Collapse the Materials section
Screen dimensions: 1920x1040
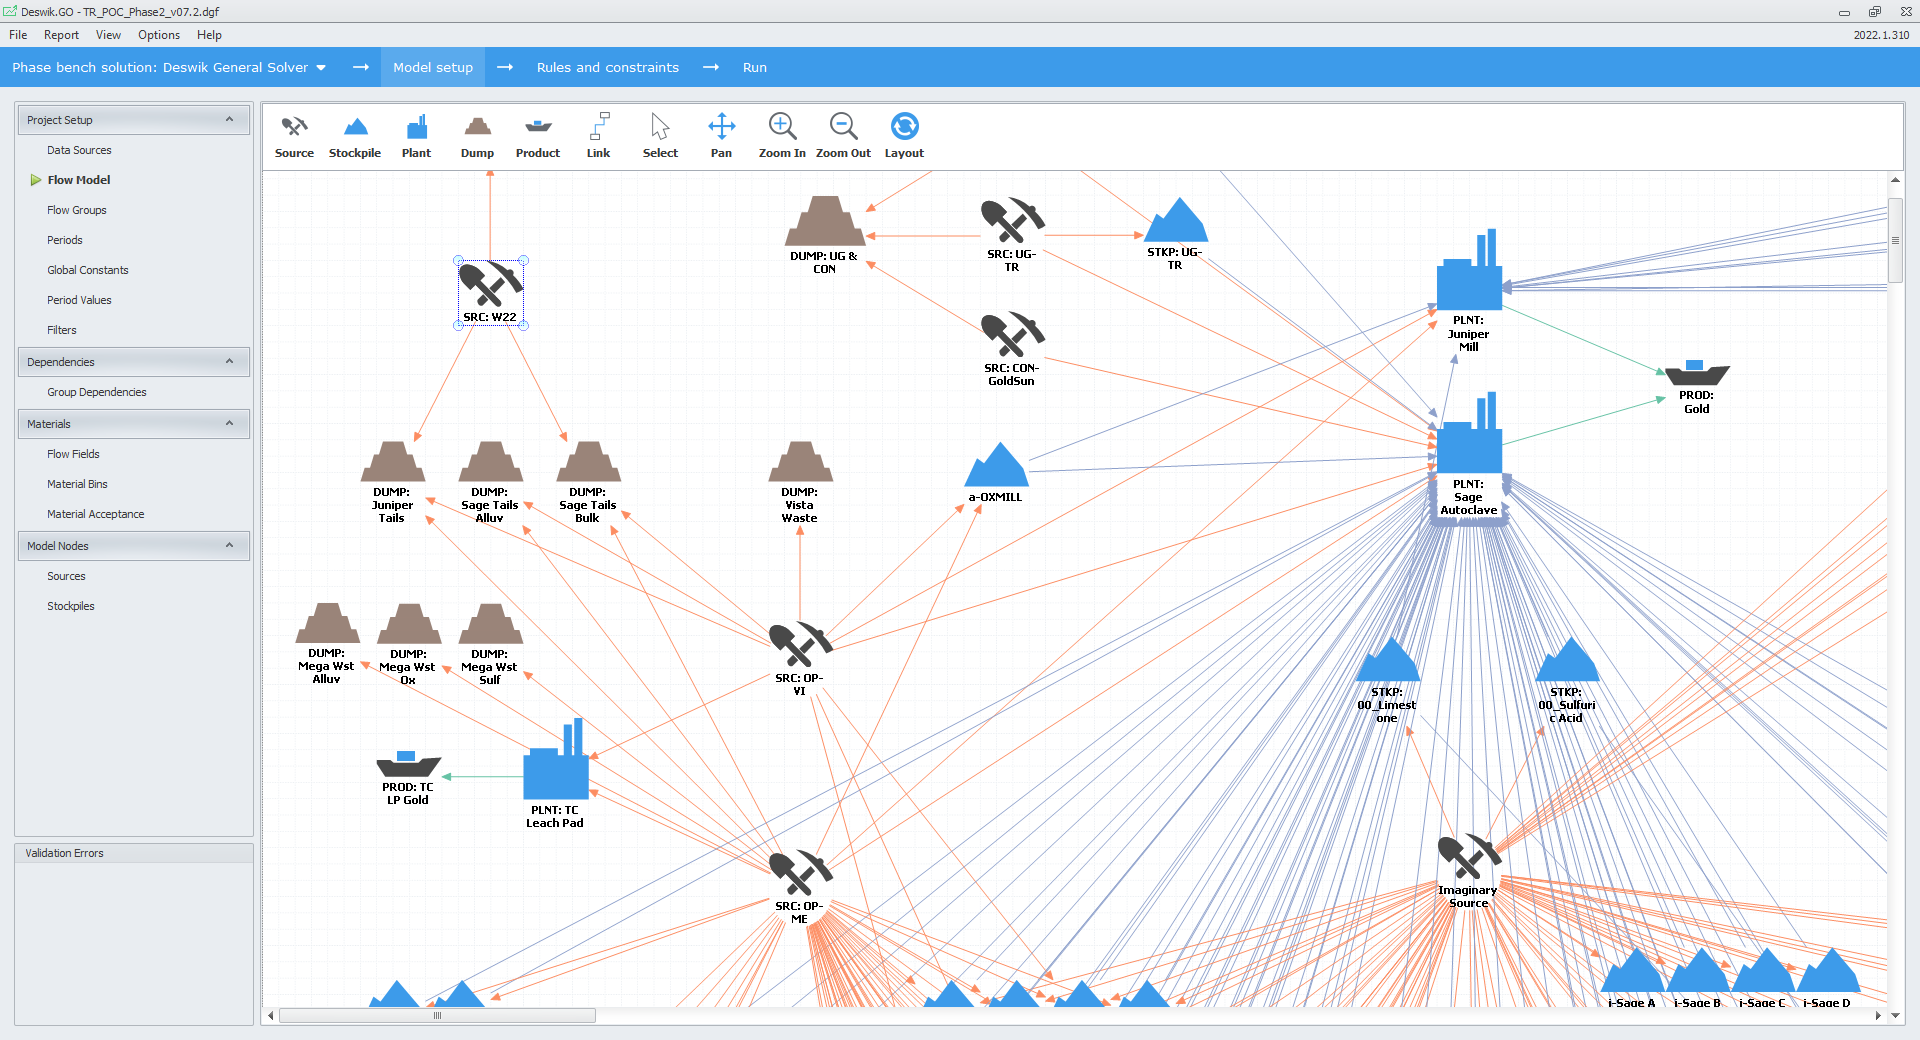(231, 423)
